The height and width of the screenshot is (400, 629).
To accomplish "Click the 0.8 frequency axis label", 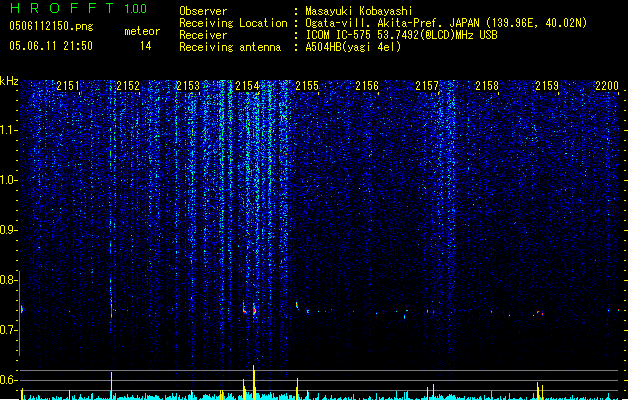I will 8,280.
